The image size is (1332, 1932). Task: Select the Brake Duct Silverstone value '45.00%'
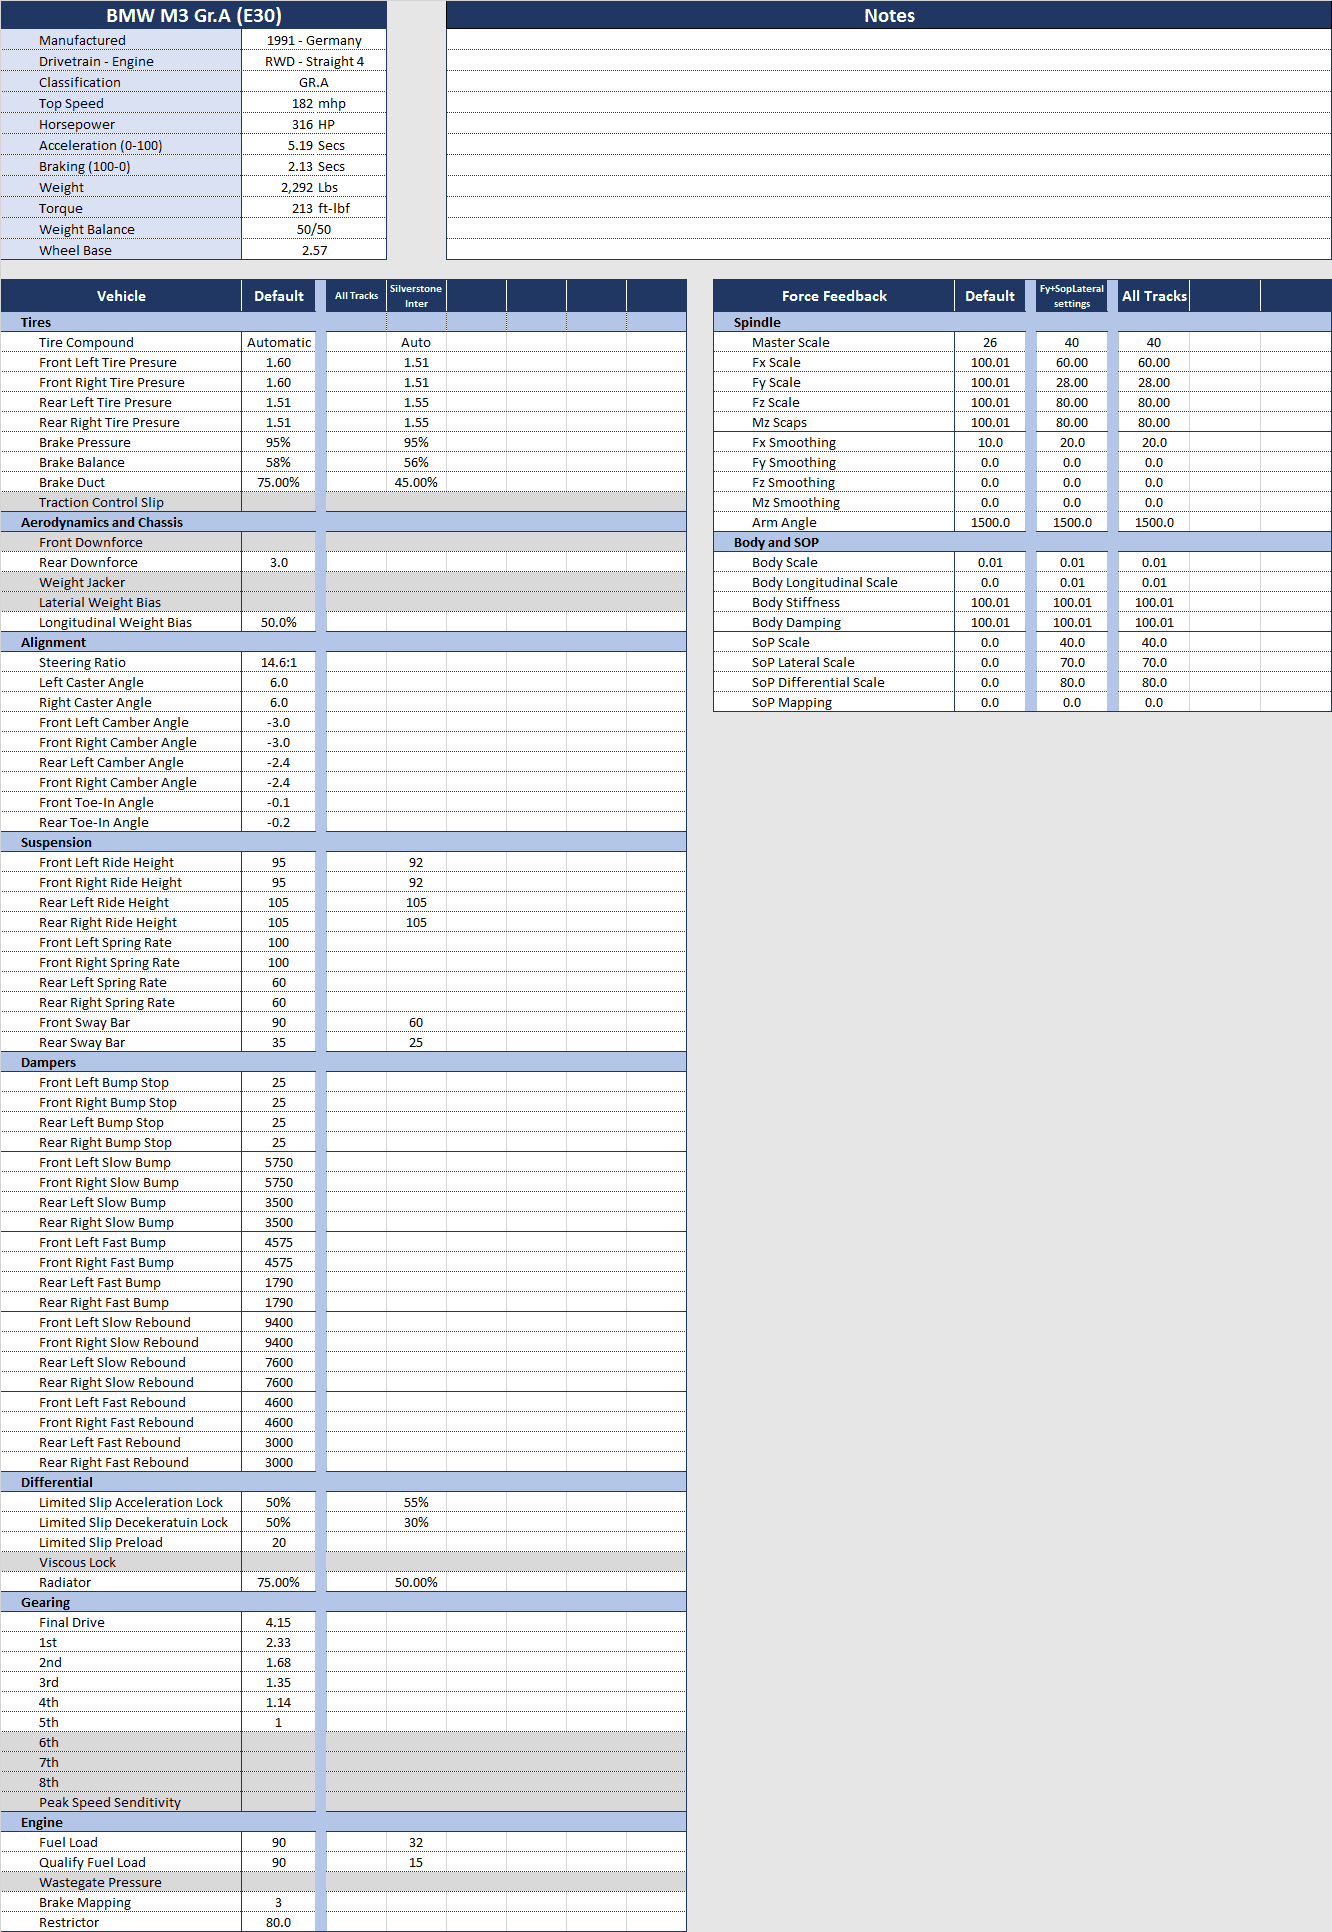coord(416,482)
